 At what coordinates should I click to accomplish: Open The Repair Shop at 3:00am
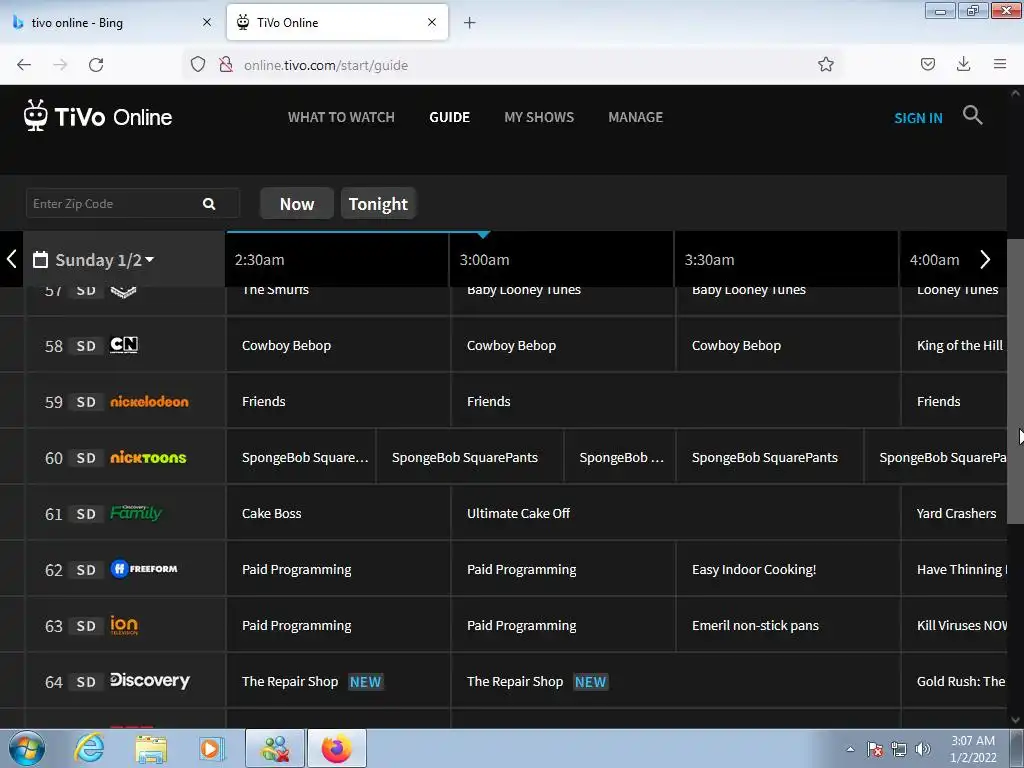[x=675, y=681]
